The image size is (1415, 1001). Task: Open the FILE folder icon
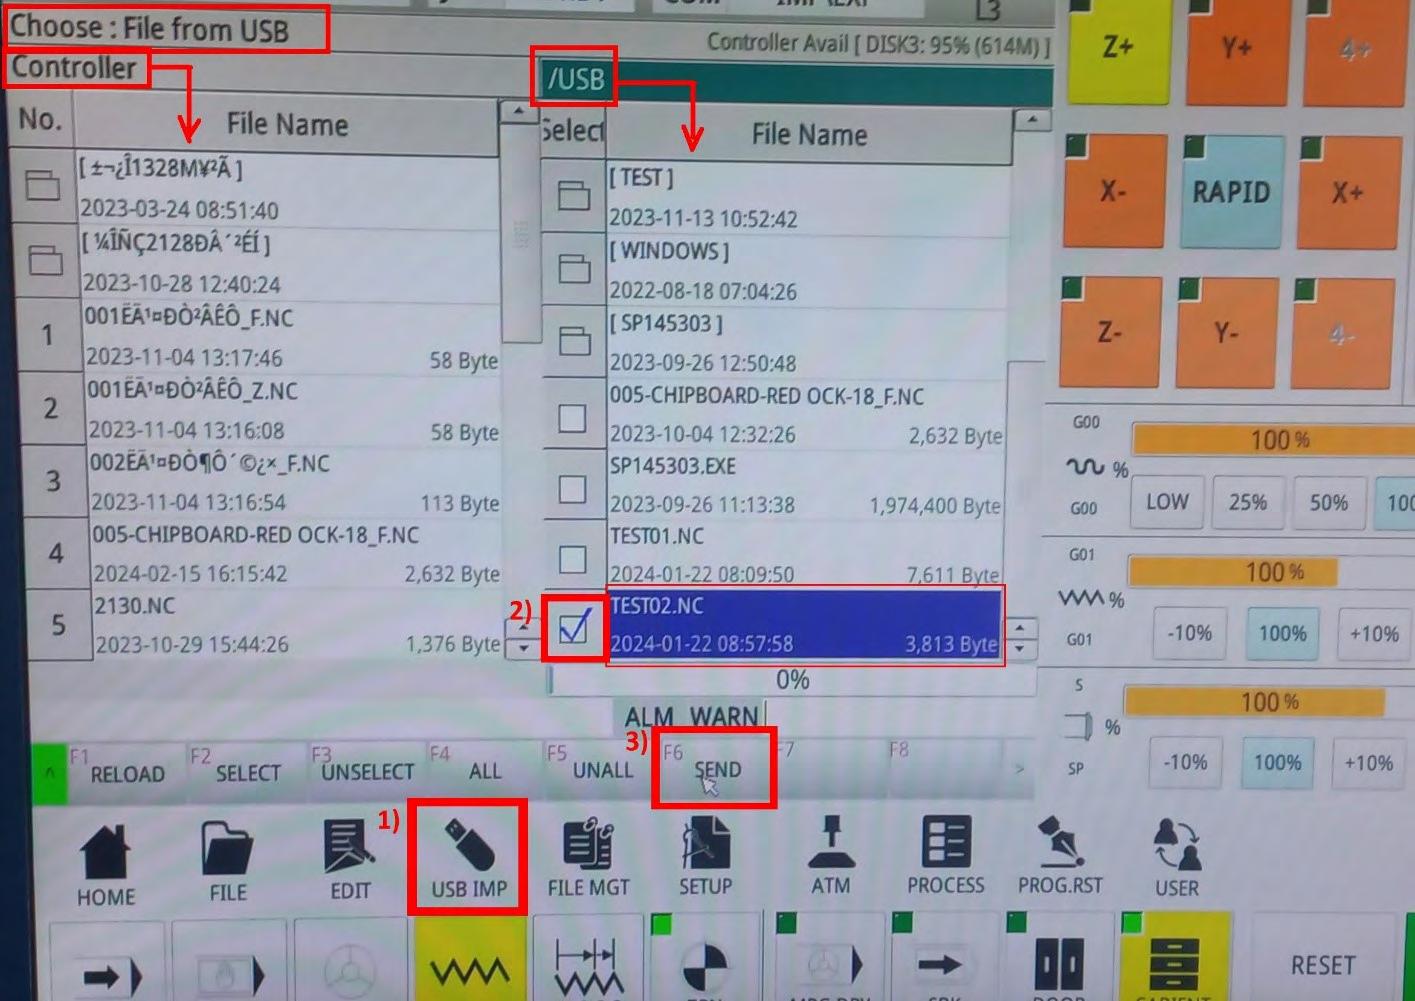point(228,862)
